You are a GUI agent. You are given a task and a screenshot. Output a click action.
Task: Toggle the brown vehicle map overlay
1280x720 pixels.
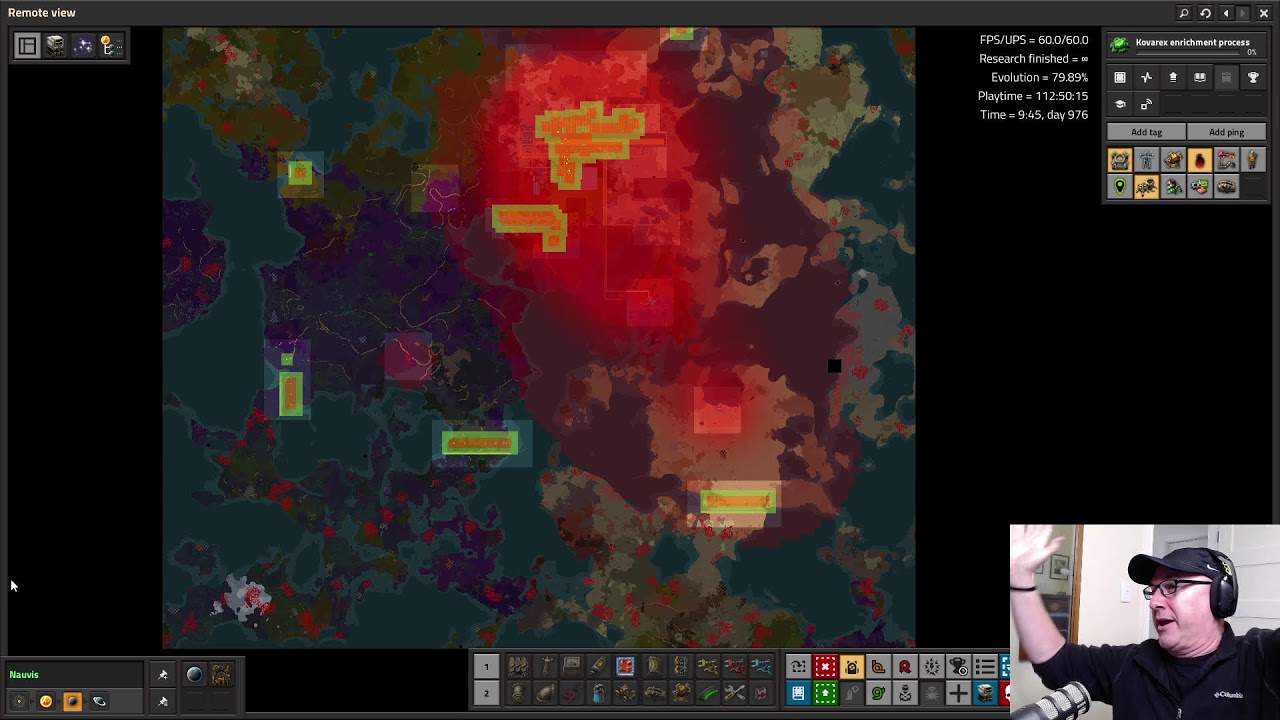coord(1226,187)
